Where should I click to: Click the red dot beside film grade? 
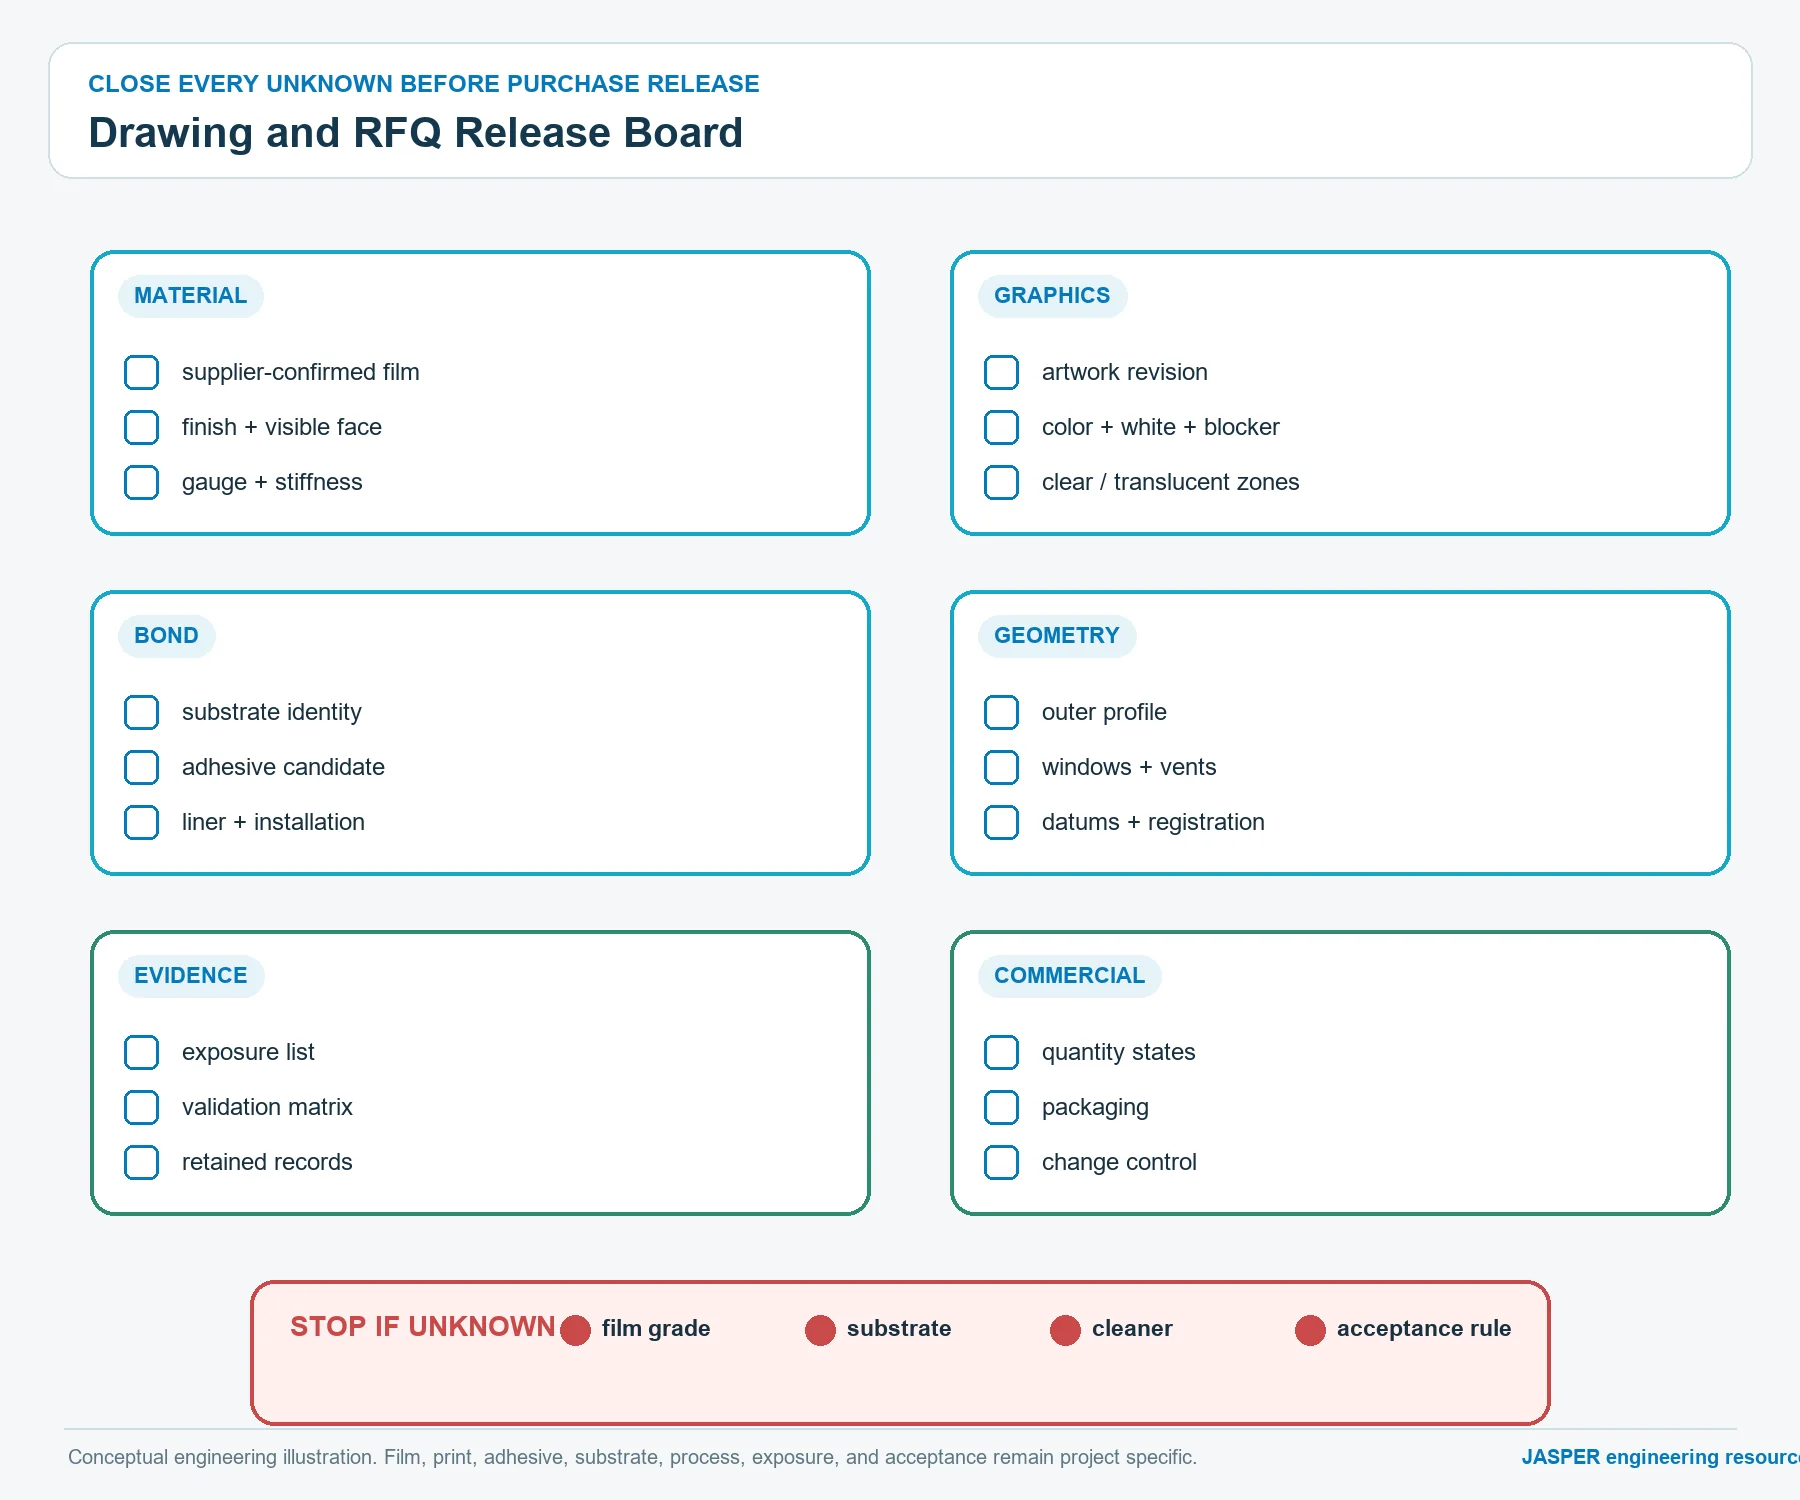[575, 1330]
